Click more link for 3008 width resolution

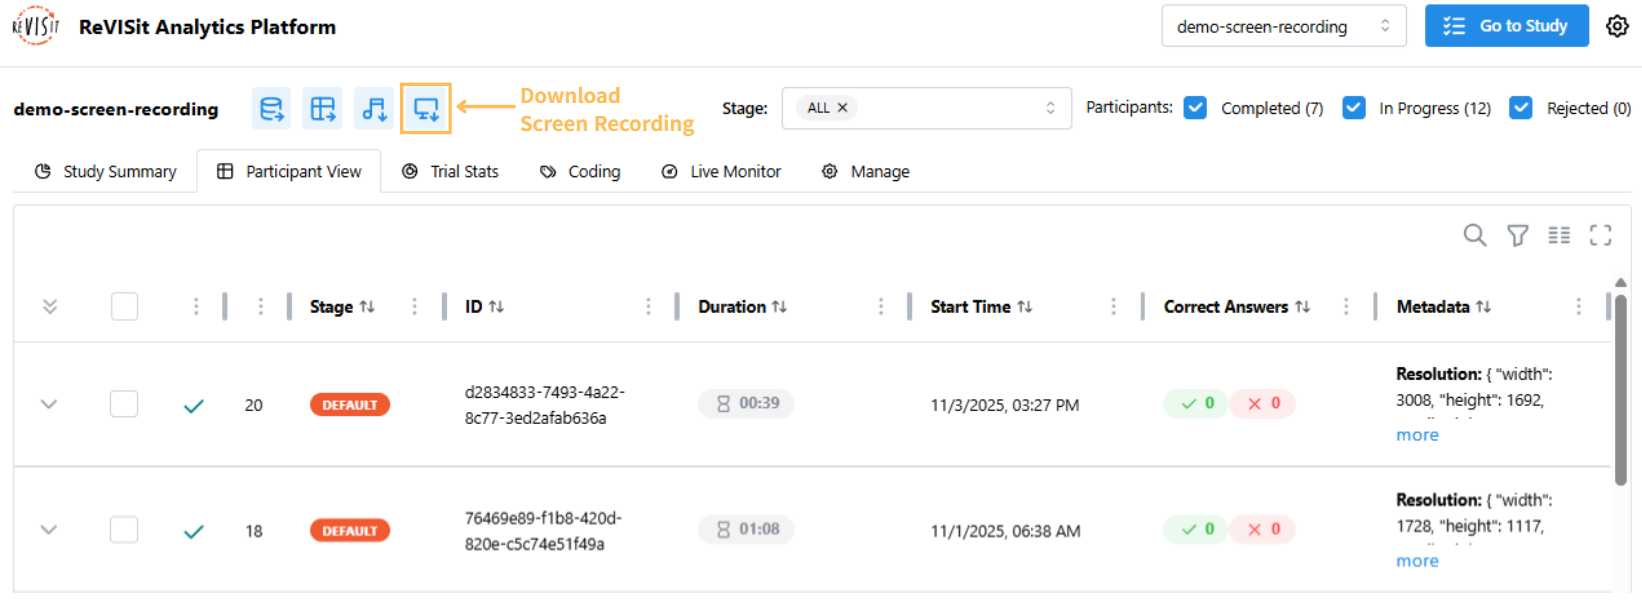(1417, 435)
